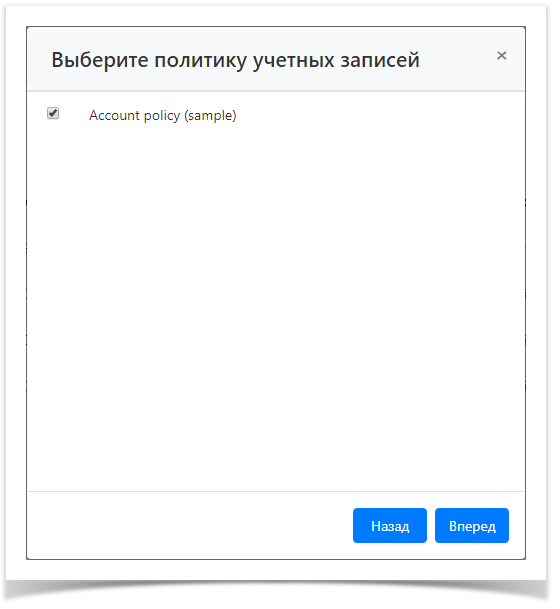Click the gray × in the header corner
The height and width of the screenshot is (609, 560).
click(501, 56)
